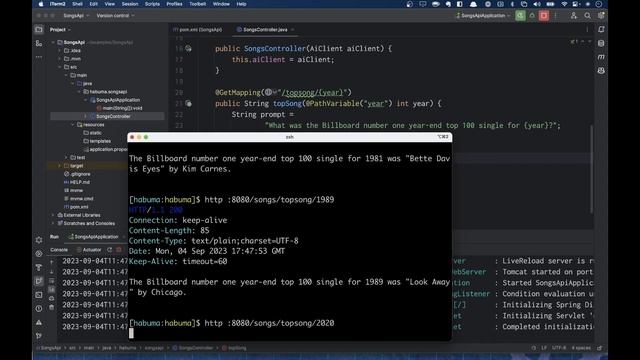Click the gutter endpoint icon on line 21
The height and width of the screenshot is (360, 640).
[188, 104]
